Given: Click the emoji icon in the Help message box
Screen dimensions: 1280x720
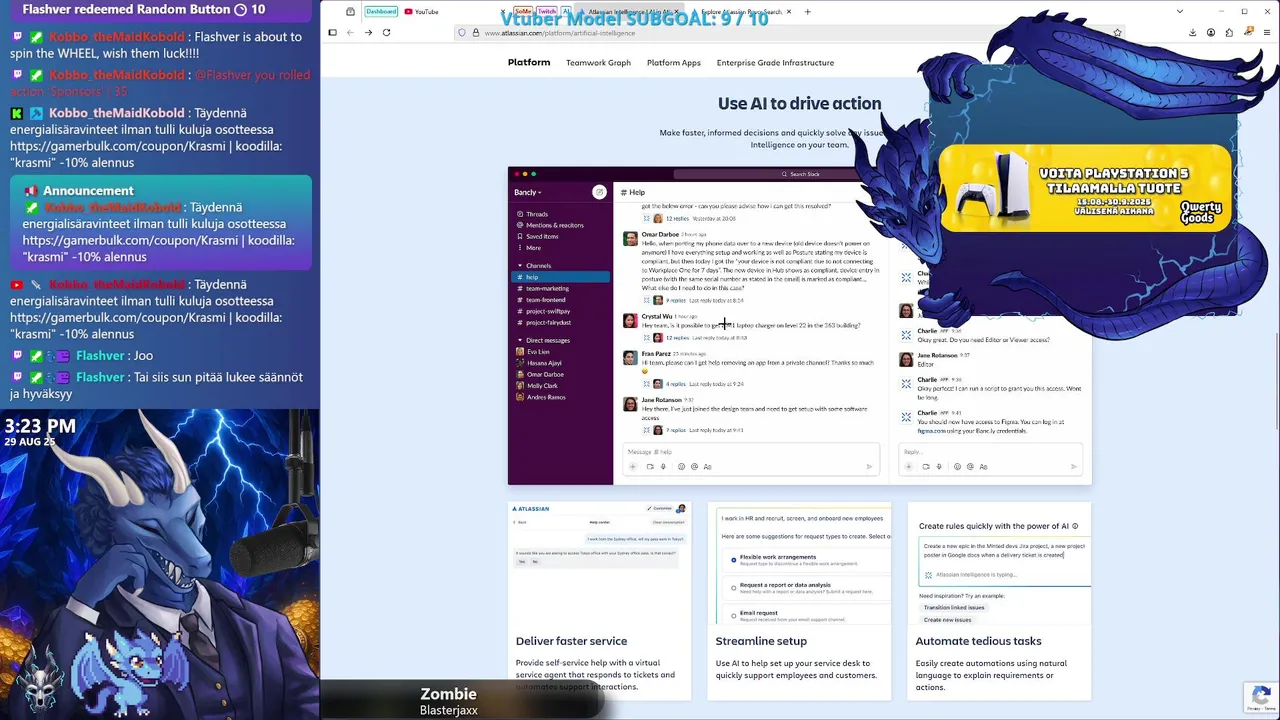Looking at the screenshot, I should click(x=682, y=467).
